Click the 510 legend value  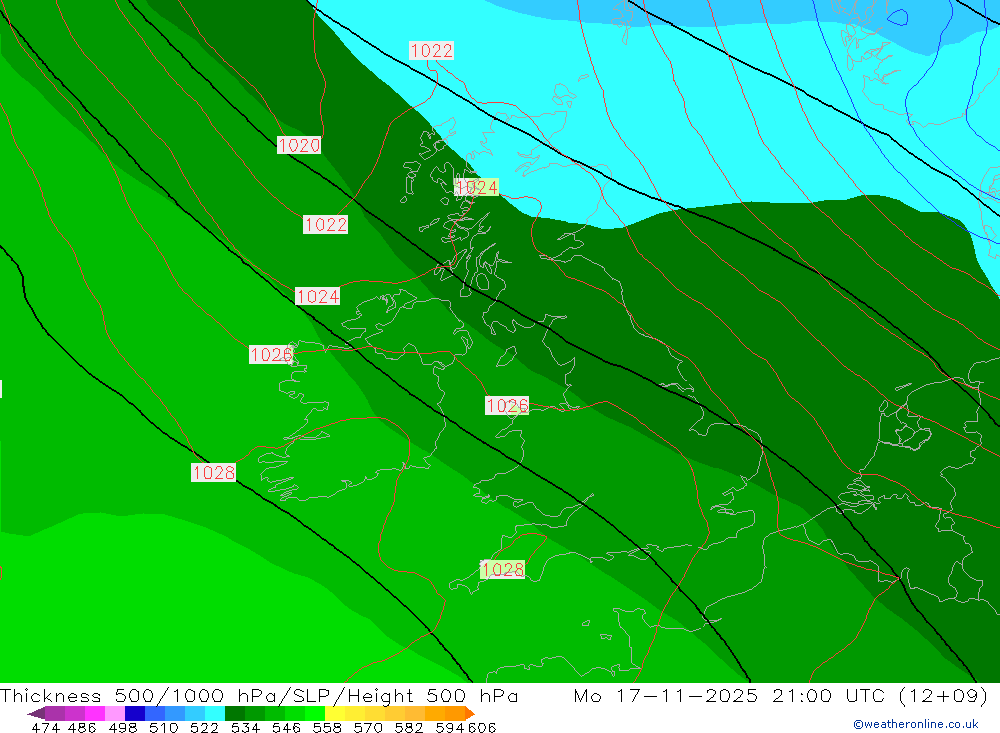[x=163, y=727]
